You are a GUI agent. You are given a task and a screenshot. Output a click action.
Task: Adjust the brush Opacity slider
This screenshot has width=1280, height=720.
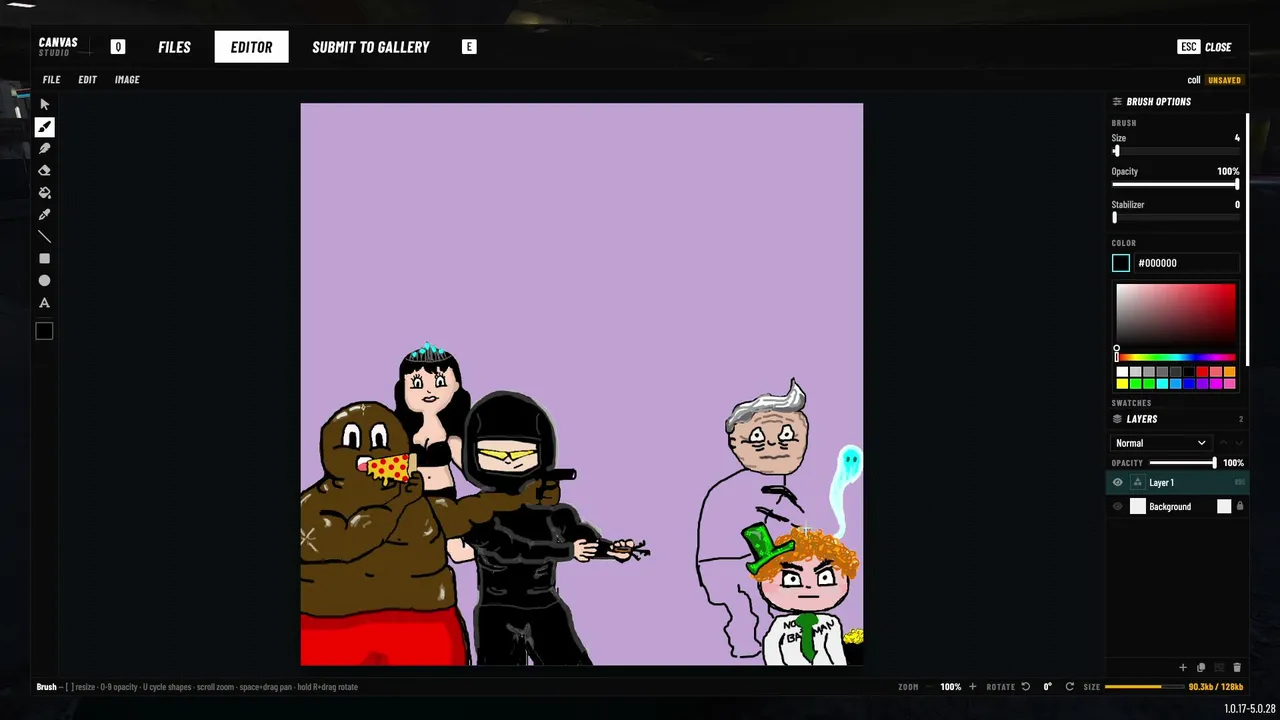click(x=1176, y=184)
